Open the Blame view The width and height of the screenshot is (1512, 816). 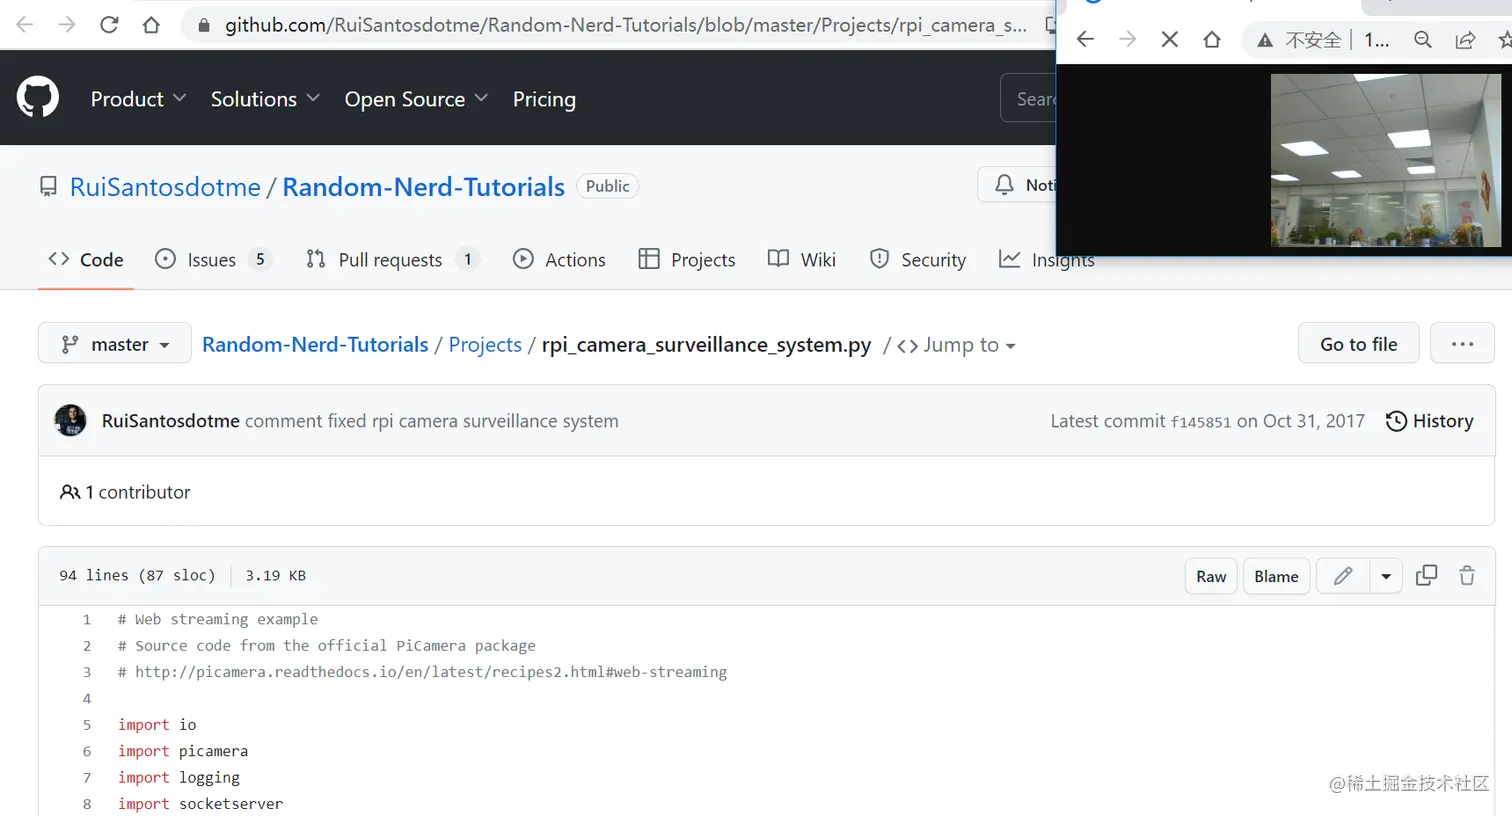coord(1276,576)
